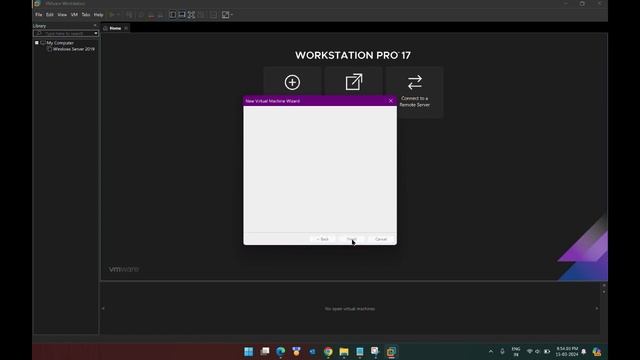Click the Wi-Fi network tray icon
Viewport: 640px width, 360px height.
[x=530, y=351]
